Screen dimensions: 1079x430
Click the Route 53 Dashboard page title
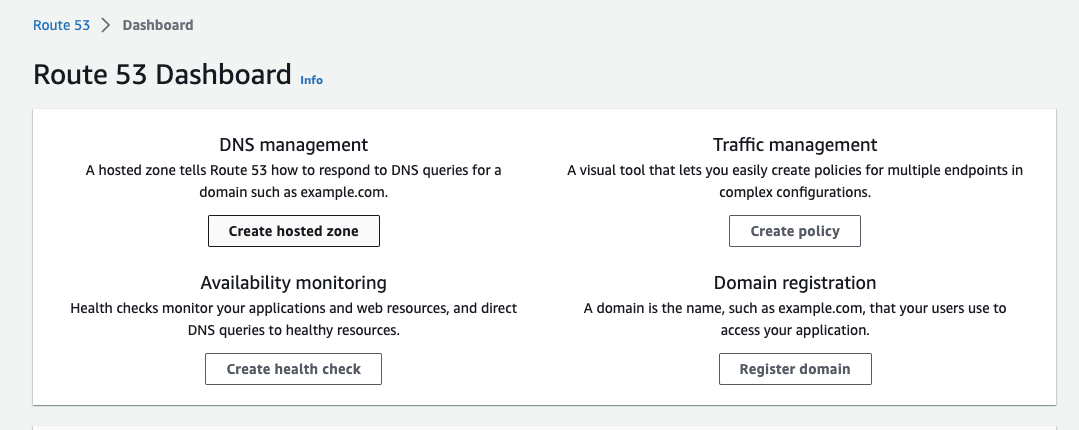pos(162,74)
